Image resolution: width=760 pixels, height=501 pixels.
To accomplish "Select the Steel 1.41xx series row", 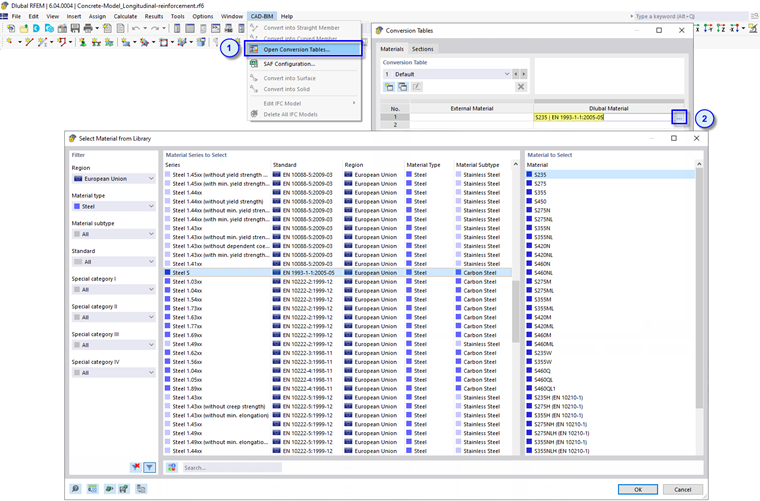I will tap(337, 264).
